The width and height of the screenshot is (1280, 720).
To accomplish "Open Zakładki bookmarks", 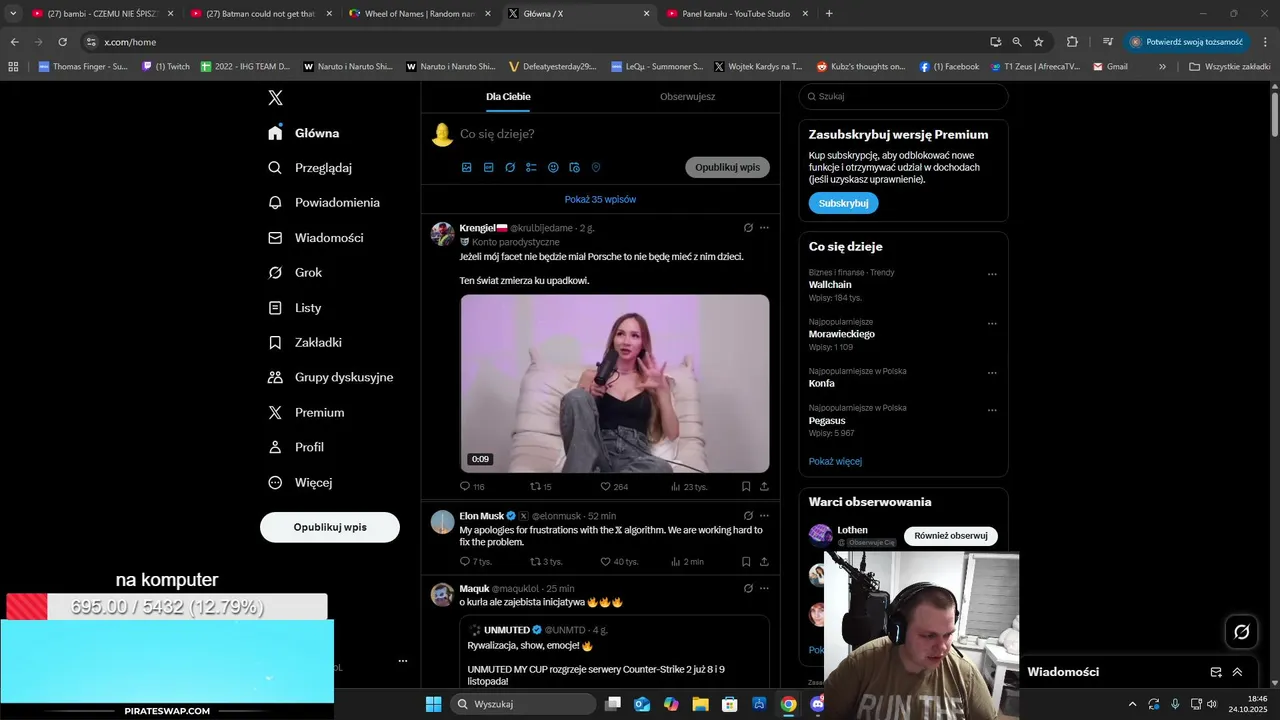I will [x=305, y=343].
